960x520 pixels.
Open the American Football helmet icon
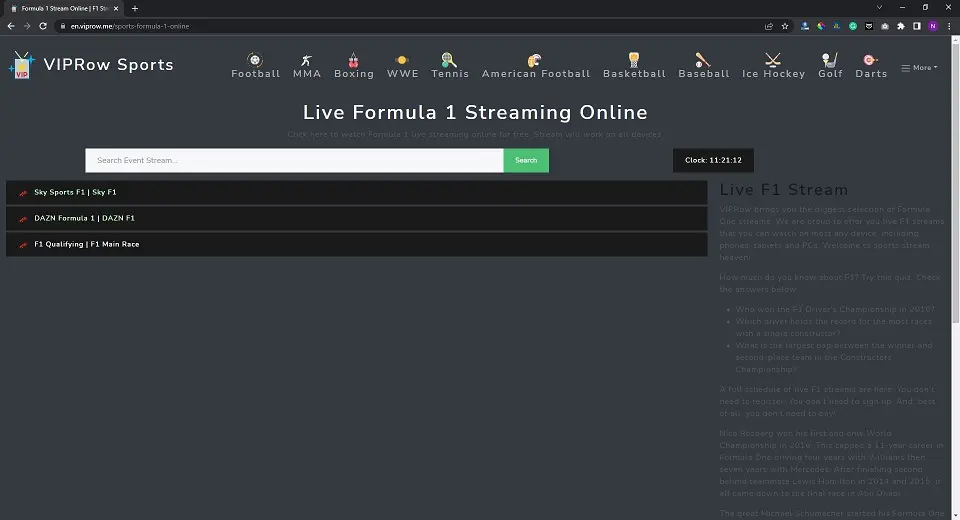535,59
